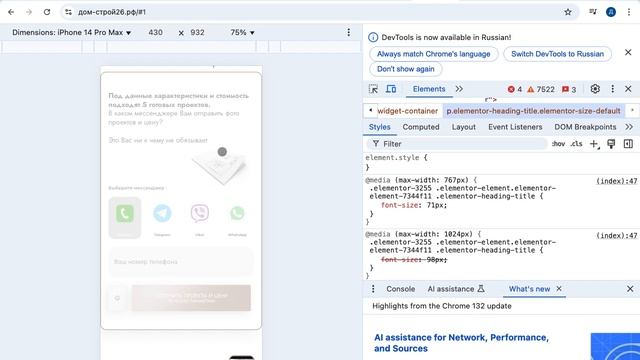The image size is (640, 360).
Task: Dismiss the DevTools language notification
Action: click(x=628, y=52)
